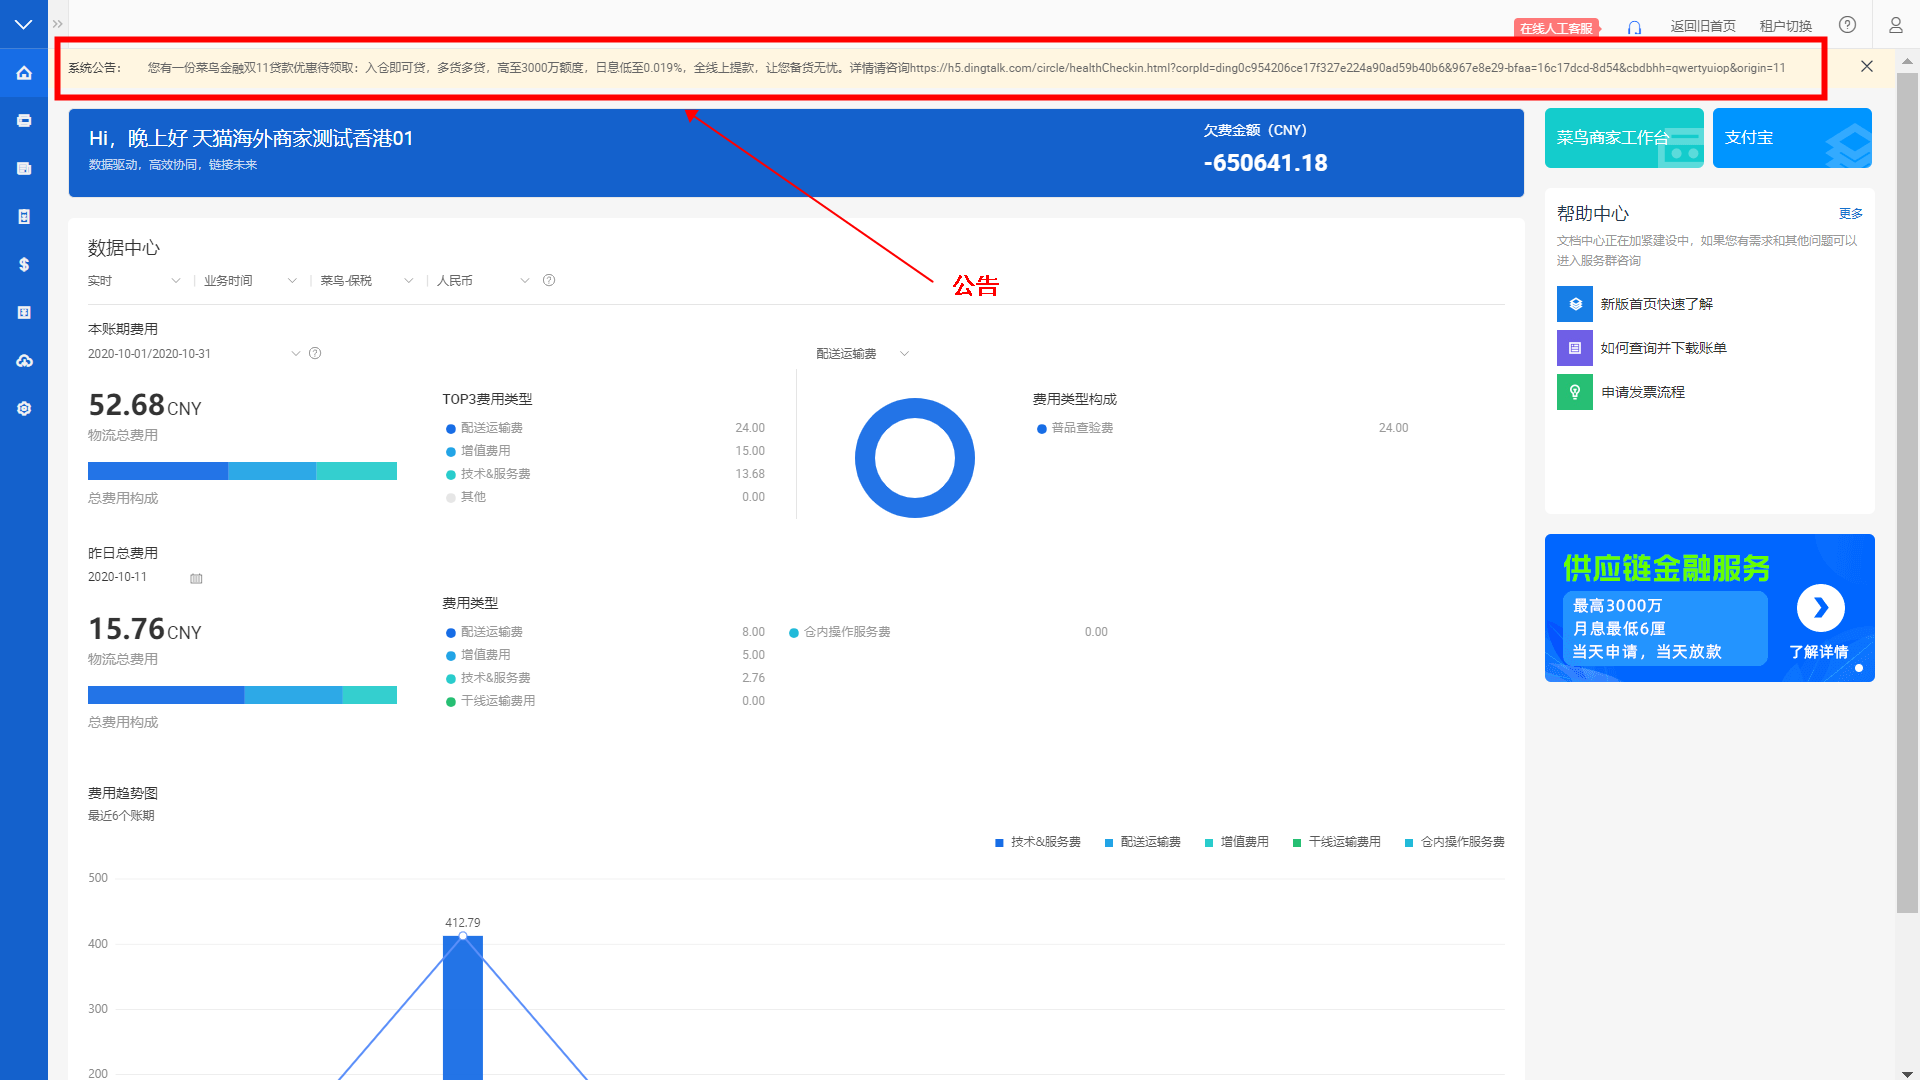1920x1080 pixels.
Task: Click the help icon beside billing period date
Action: [x=315, y=353]
